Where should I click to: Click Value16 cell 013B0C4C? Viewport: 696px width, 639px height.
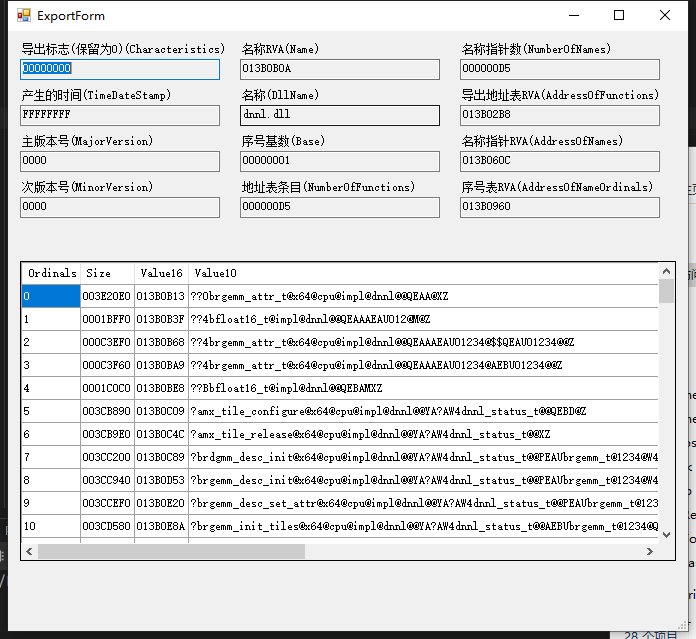162,434
